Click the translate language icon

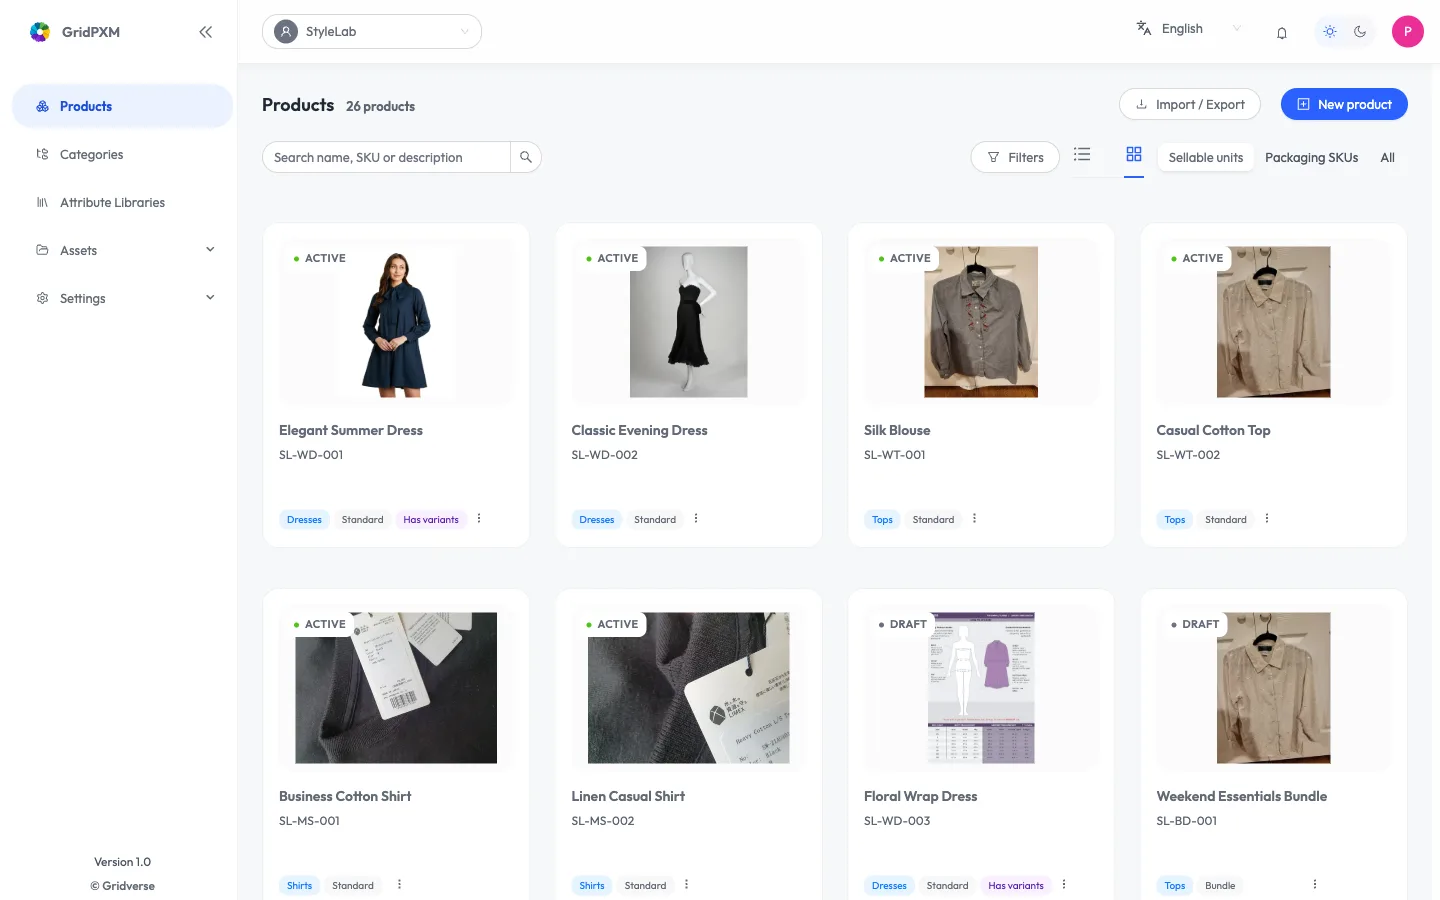click(1144, 28)
